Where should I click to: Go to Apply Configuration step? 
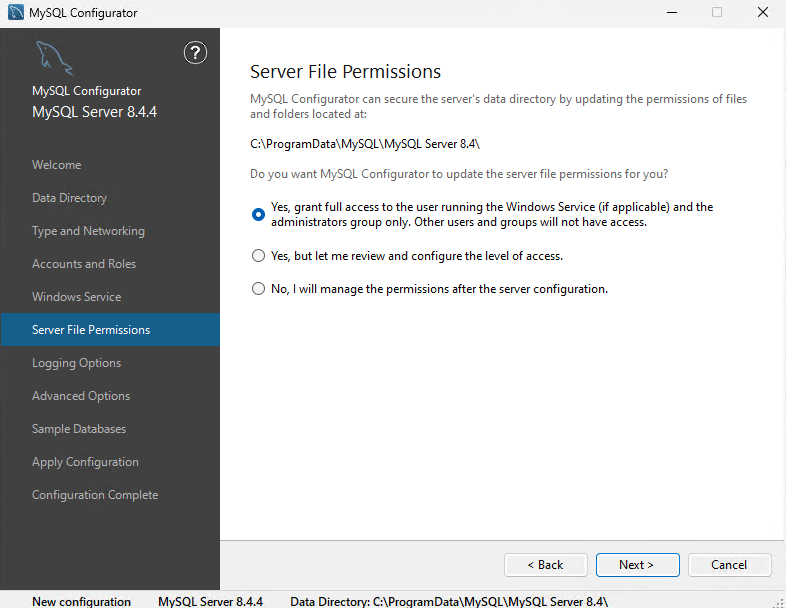tap(85, 462)
